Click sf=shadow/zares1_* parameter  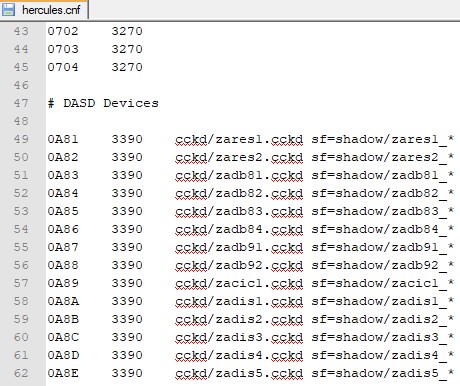[x=383, y=139]
